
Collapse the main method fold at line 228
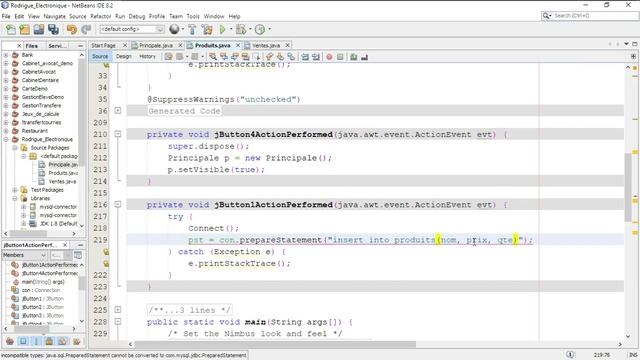point(118,321)
